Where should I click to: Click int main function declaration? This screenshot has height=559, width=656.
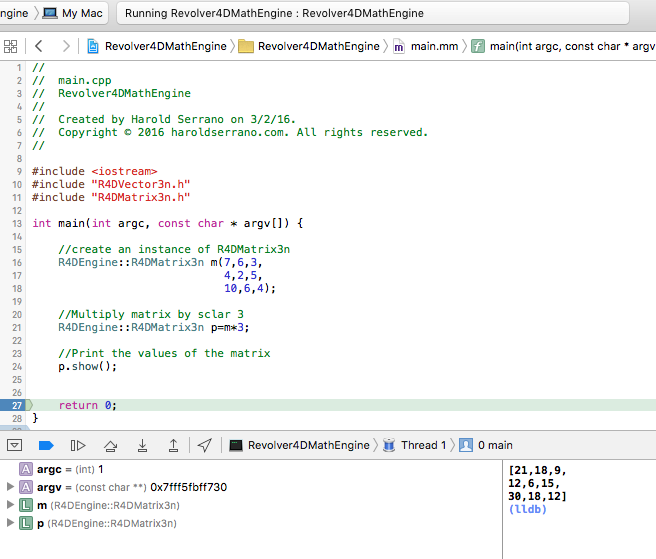(168, 223)
